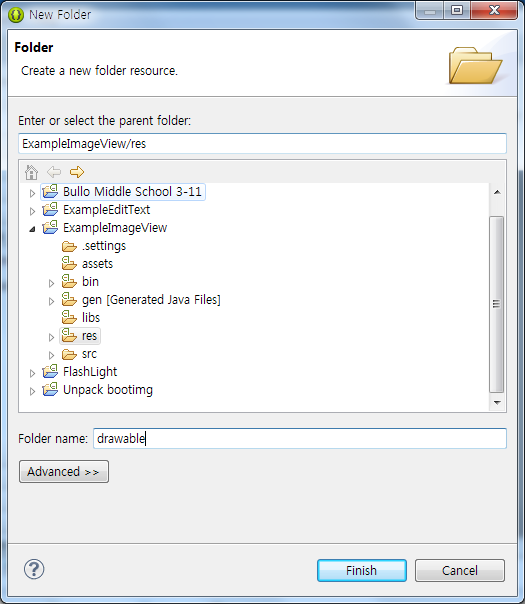Click the .settings folder icon
Image resolution: width=525 pixels, height=604 pixels.
point(69,246)
